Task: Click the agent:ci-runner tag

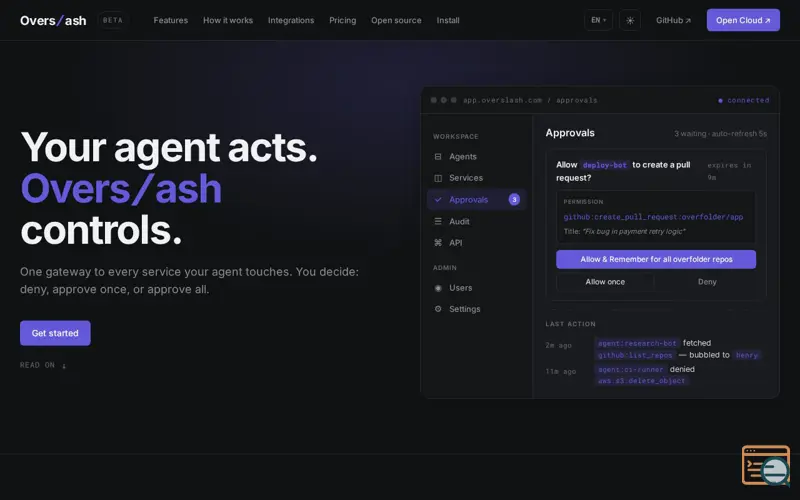Action: (631, 369)
